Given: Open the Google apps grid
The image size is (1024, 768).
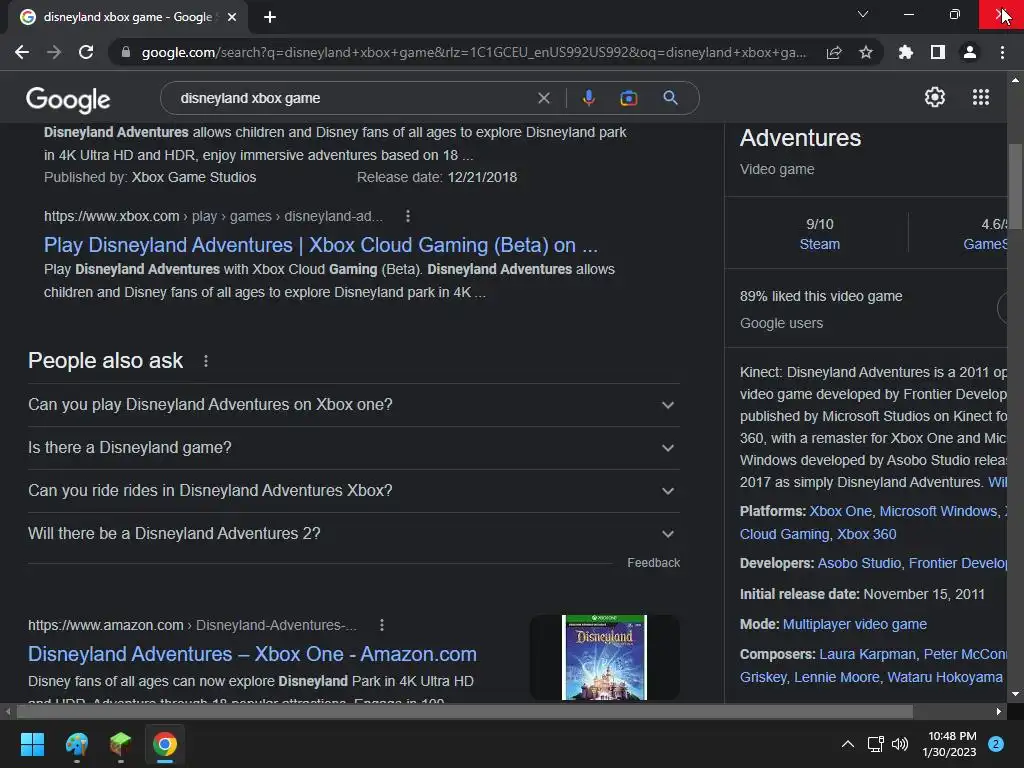Looking at the screenshot, I should pos(981,97).
